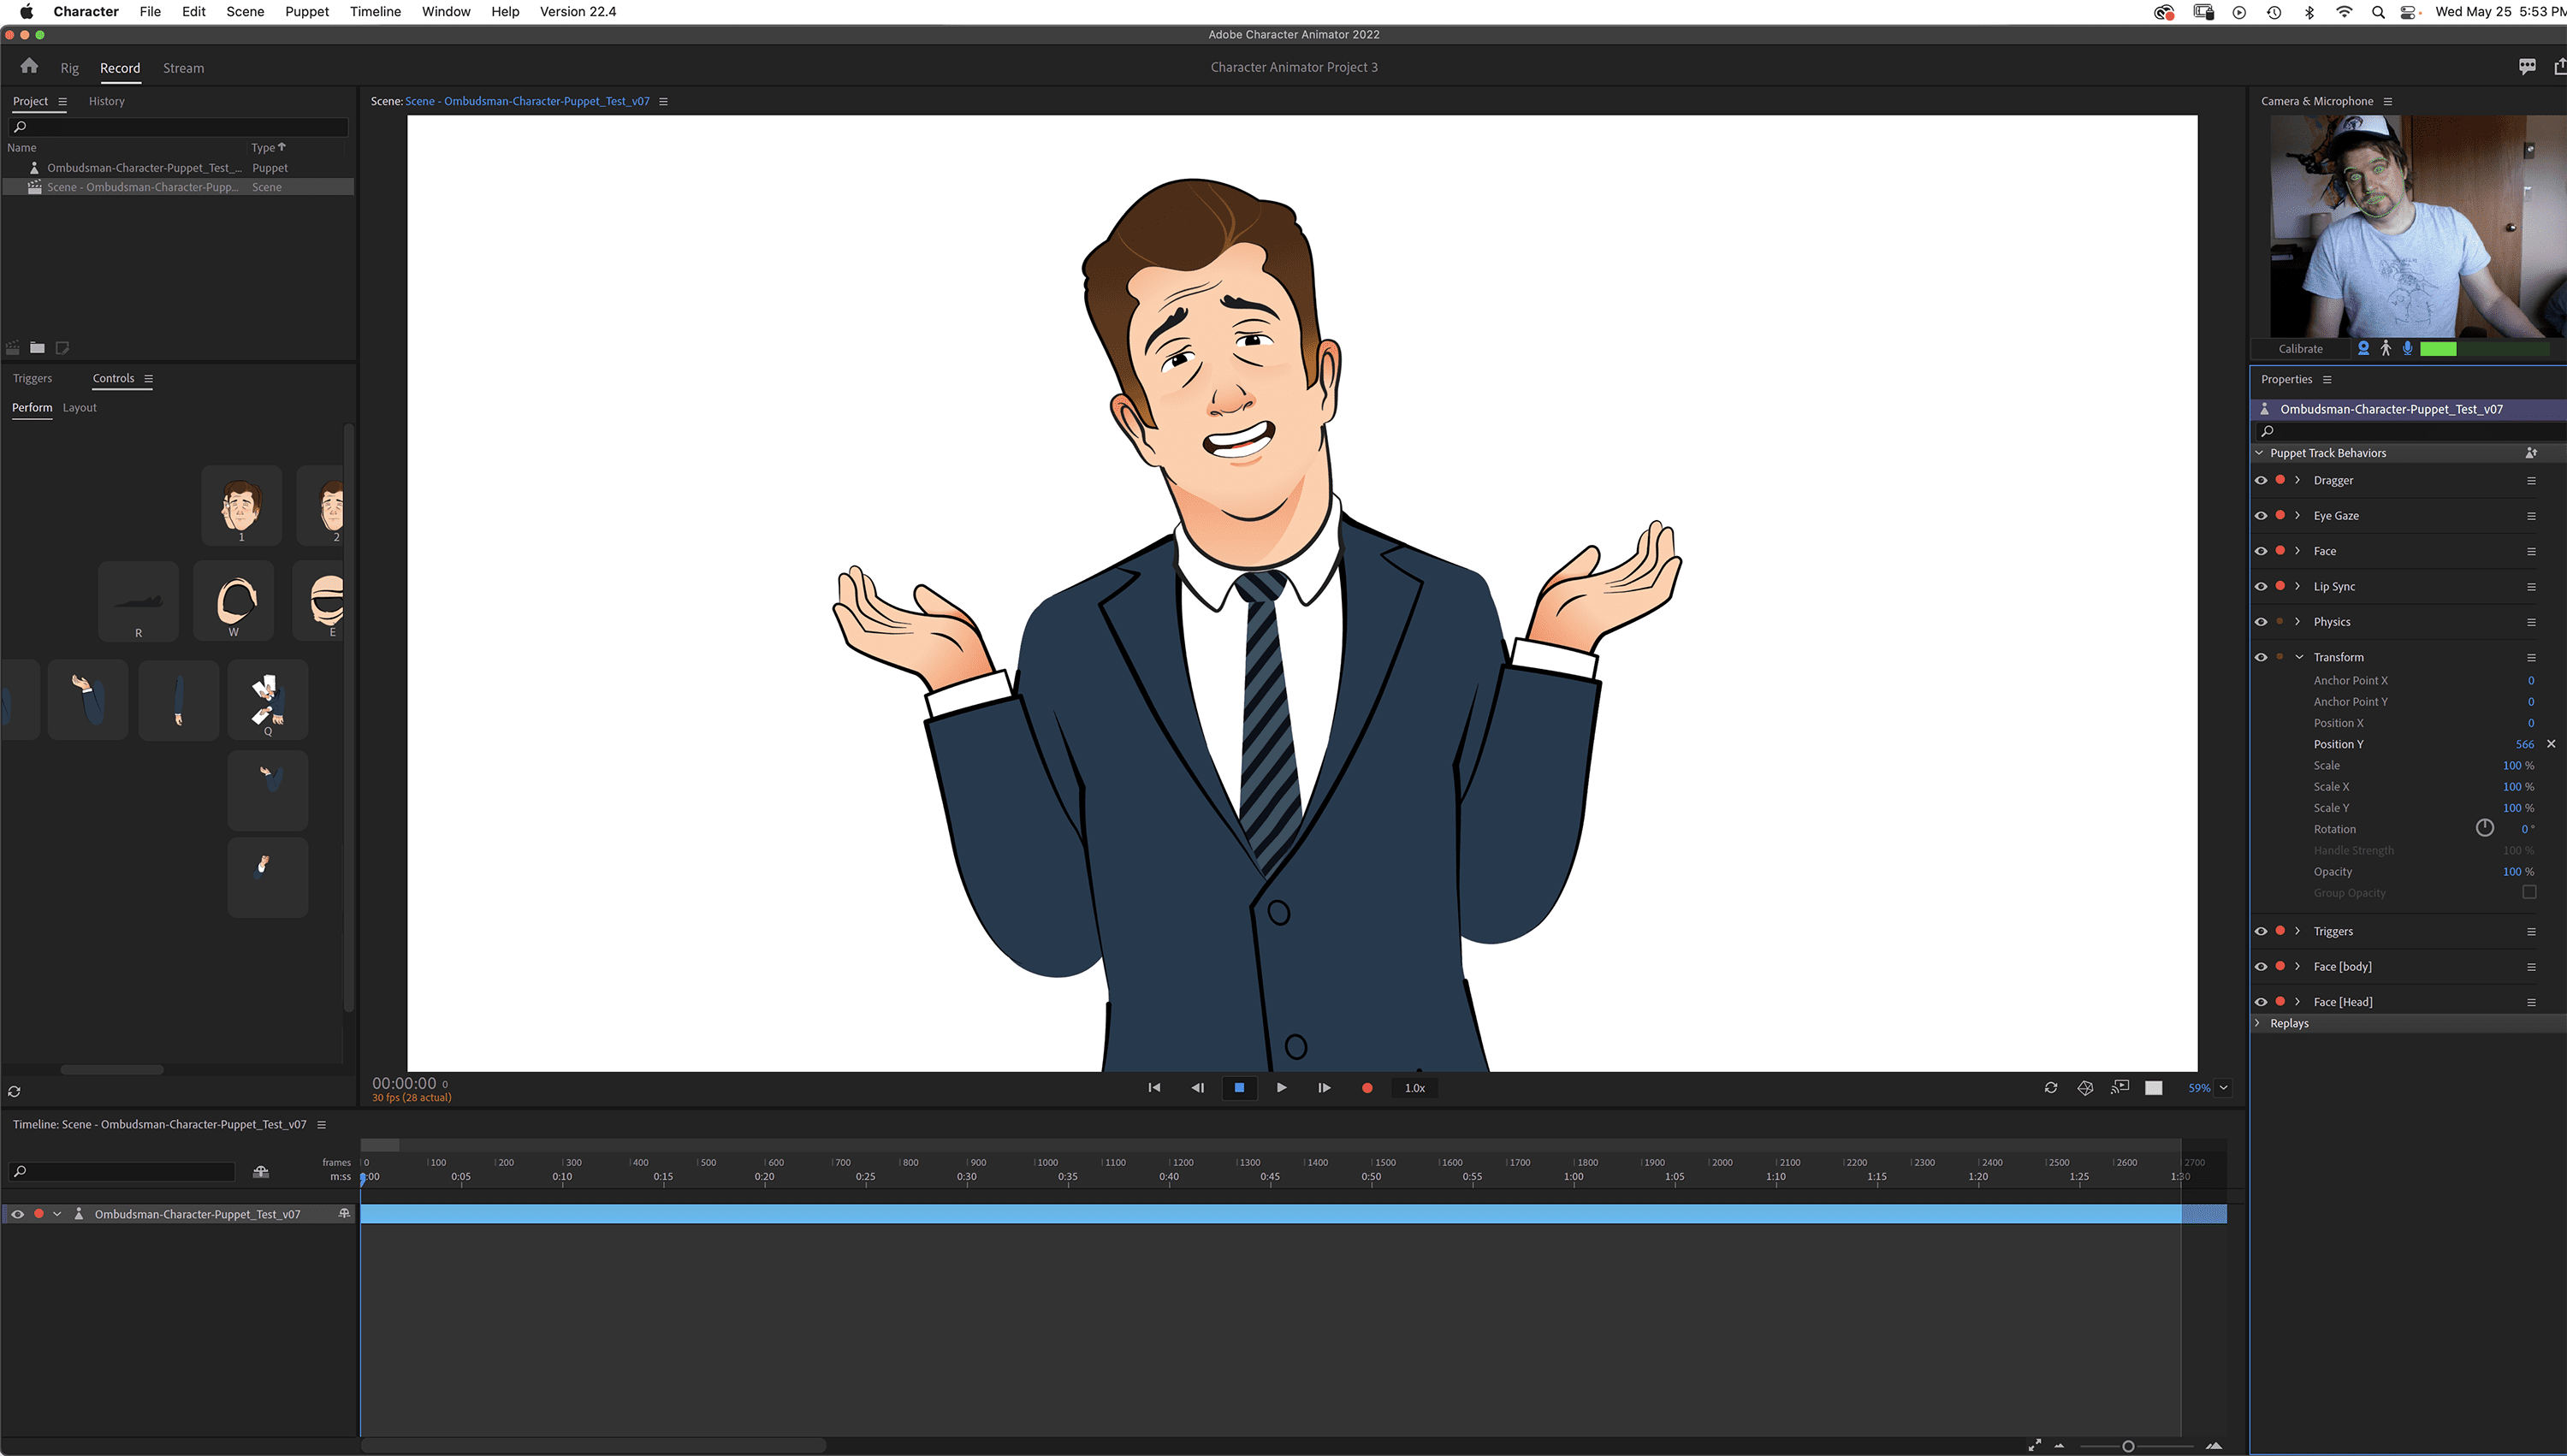
Task: Arm Physics behavior for recording
Action: click(2280, 621)
